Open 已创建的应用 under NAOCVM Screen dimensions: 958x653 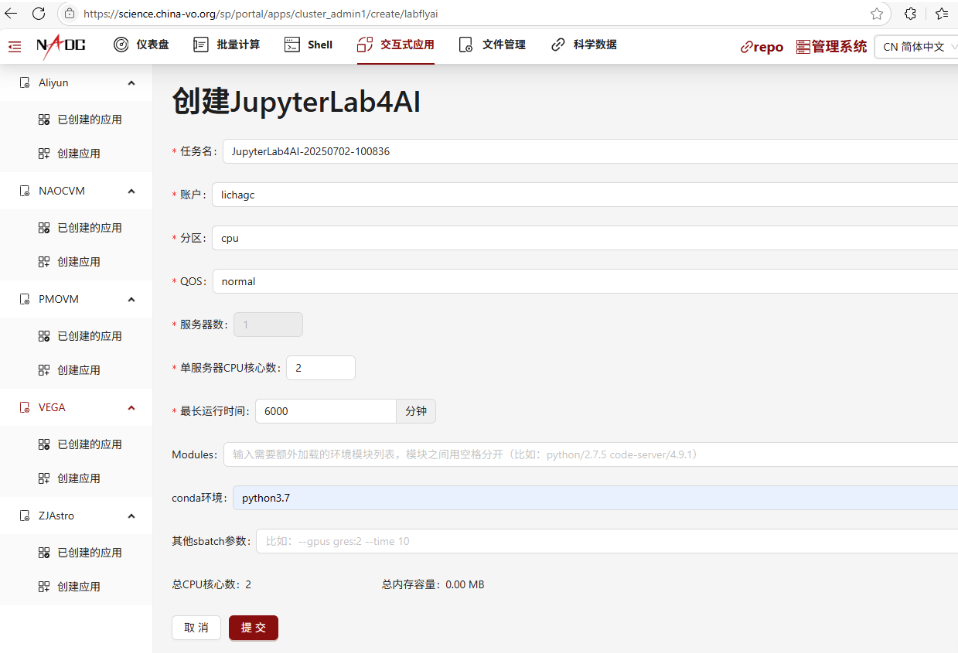click(89, 228)
